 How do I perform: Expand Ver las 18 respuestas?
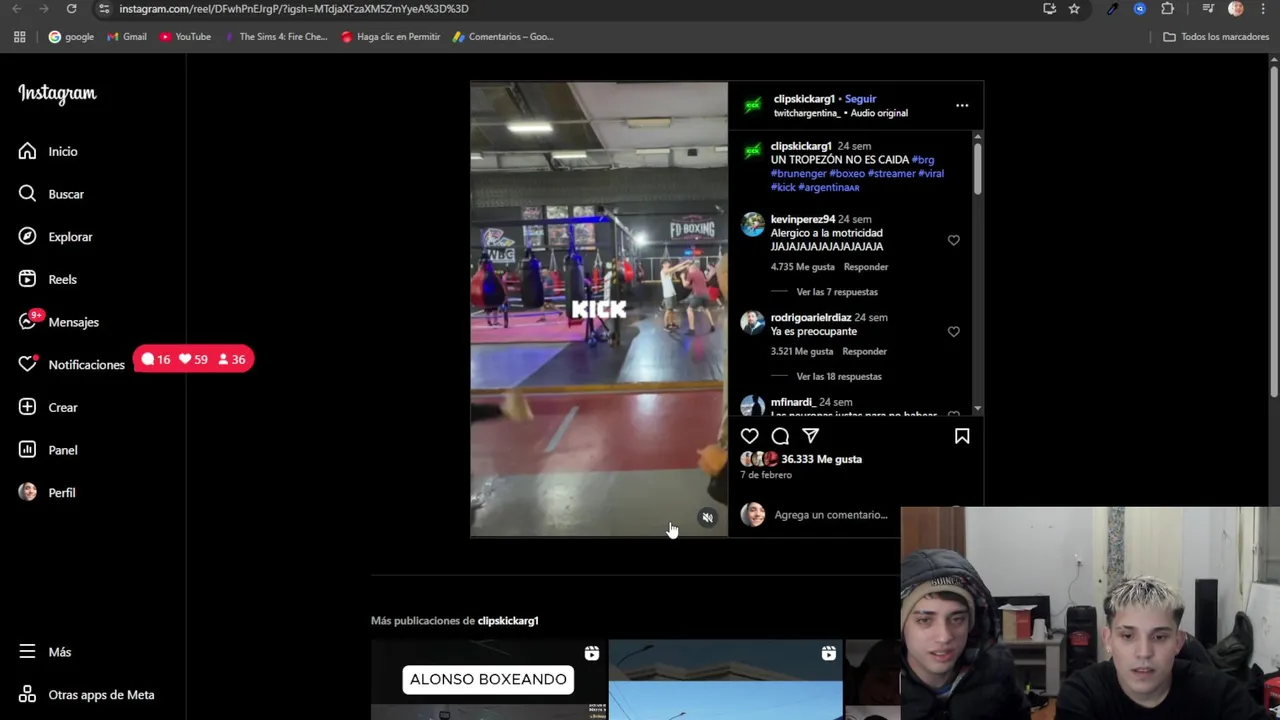pos(839,376)
